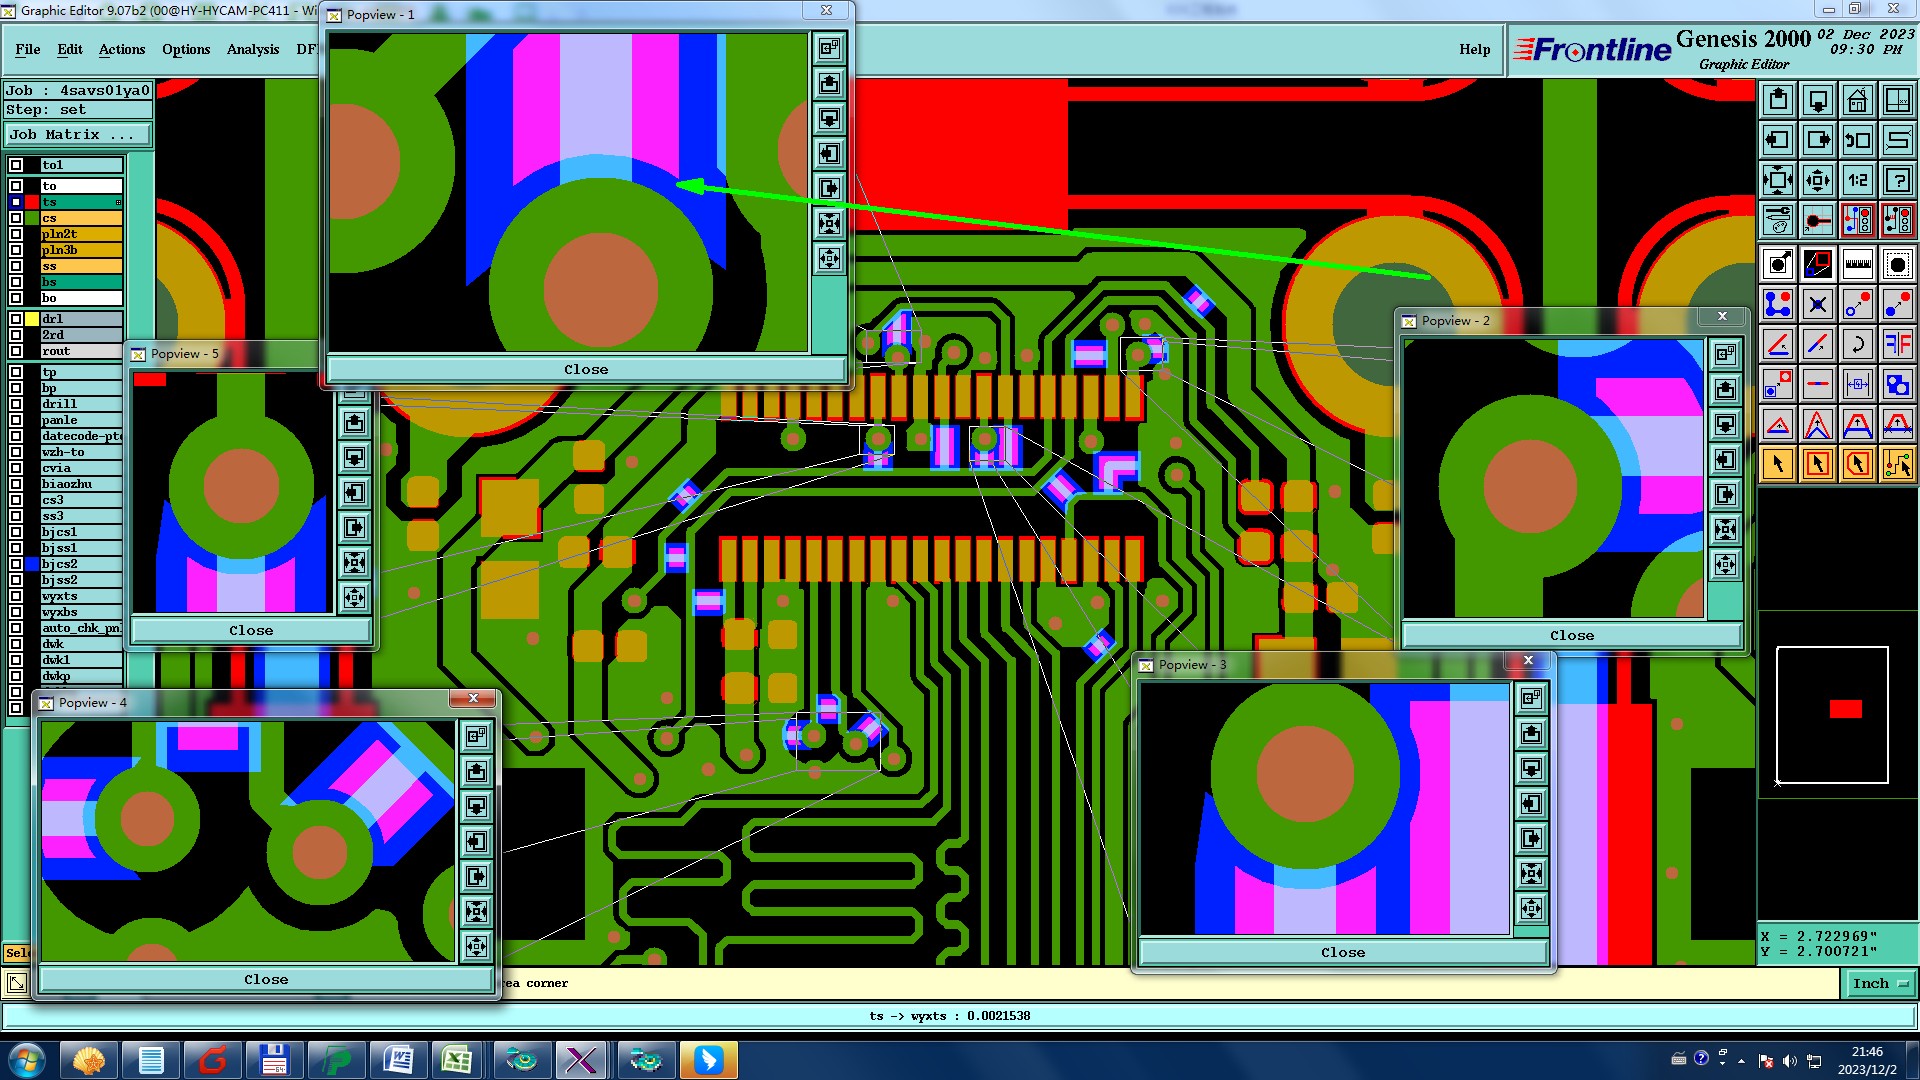Open the Analysis menu
Image resolution: width=1920 pixels, height=1080 pixels.
point(252,49)
